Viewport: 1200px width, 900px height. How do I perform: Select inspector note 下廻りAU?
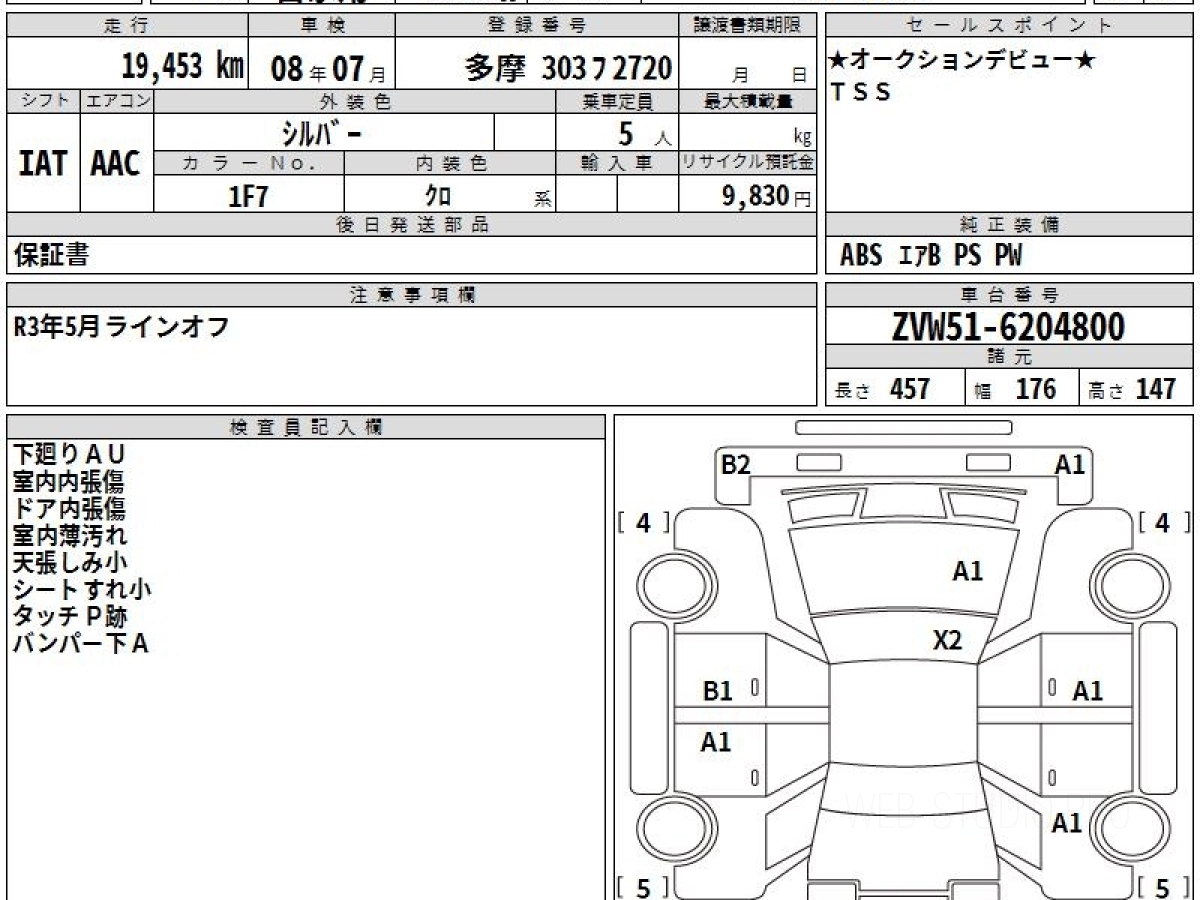70,455
